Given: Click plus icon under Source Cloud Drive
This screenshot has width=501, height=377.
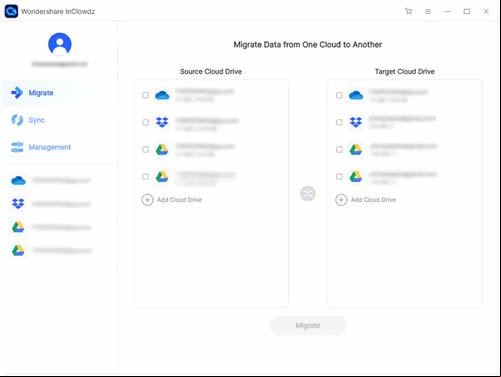Looking at the screenshot, I should click(147, 200).
